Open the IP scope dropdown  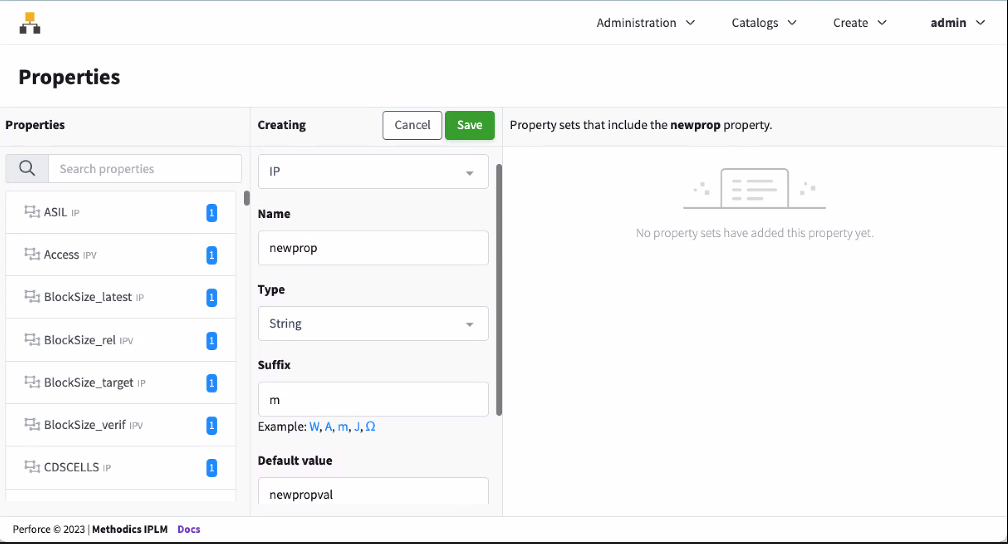[373, 172]
